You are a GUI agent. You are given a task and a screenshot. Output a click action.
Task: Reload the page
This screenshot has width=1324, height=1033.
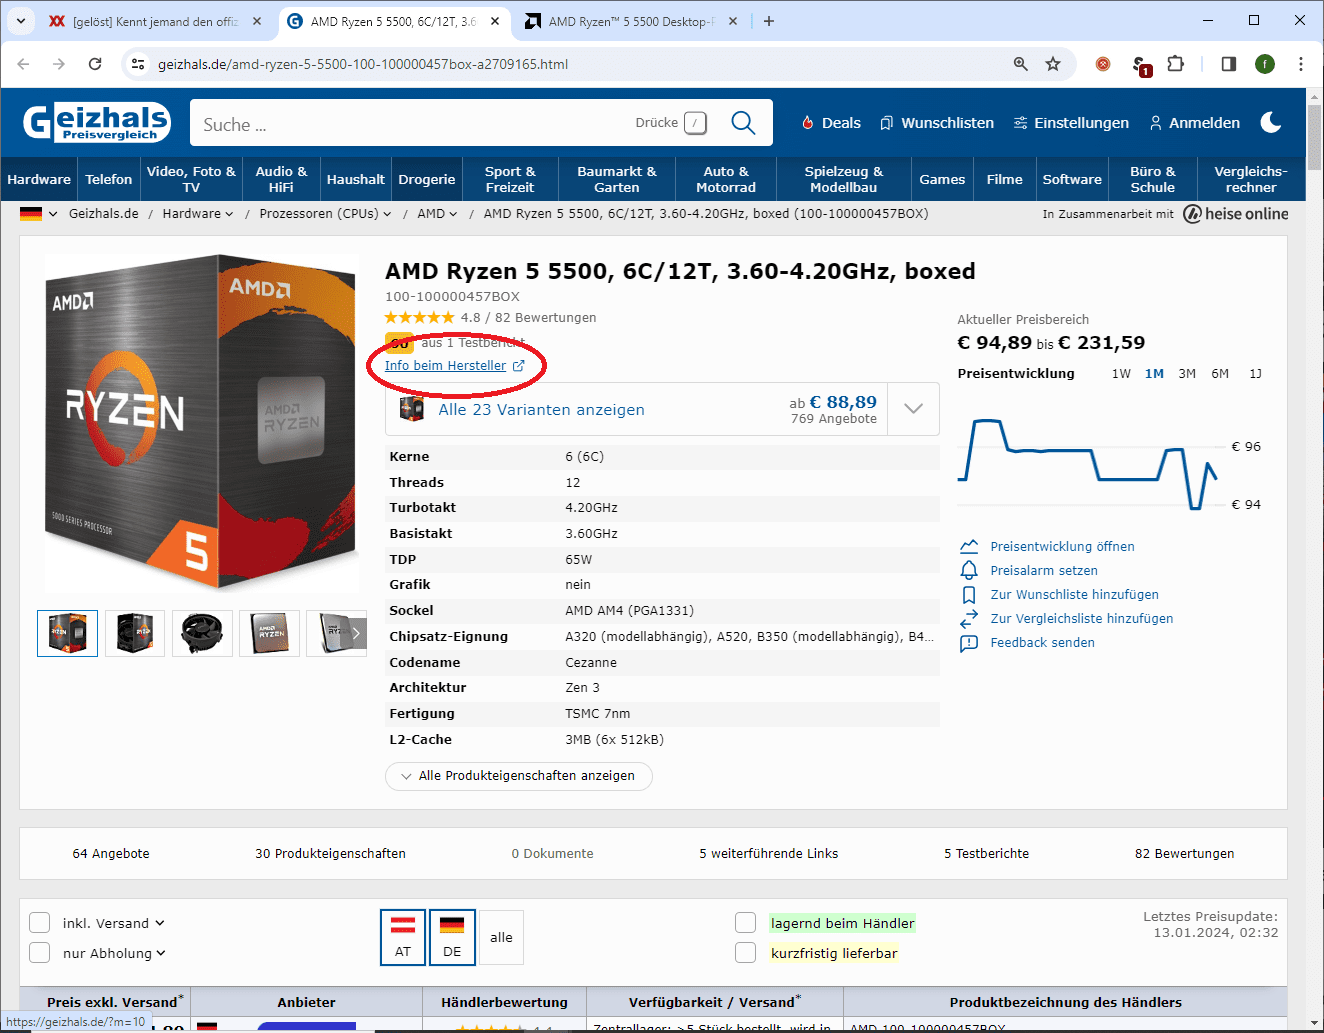[95, 64]
